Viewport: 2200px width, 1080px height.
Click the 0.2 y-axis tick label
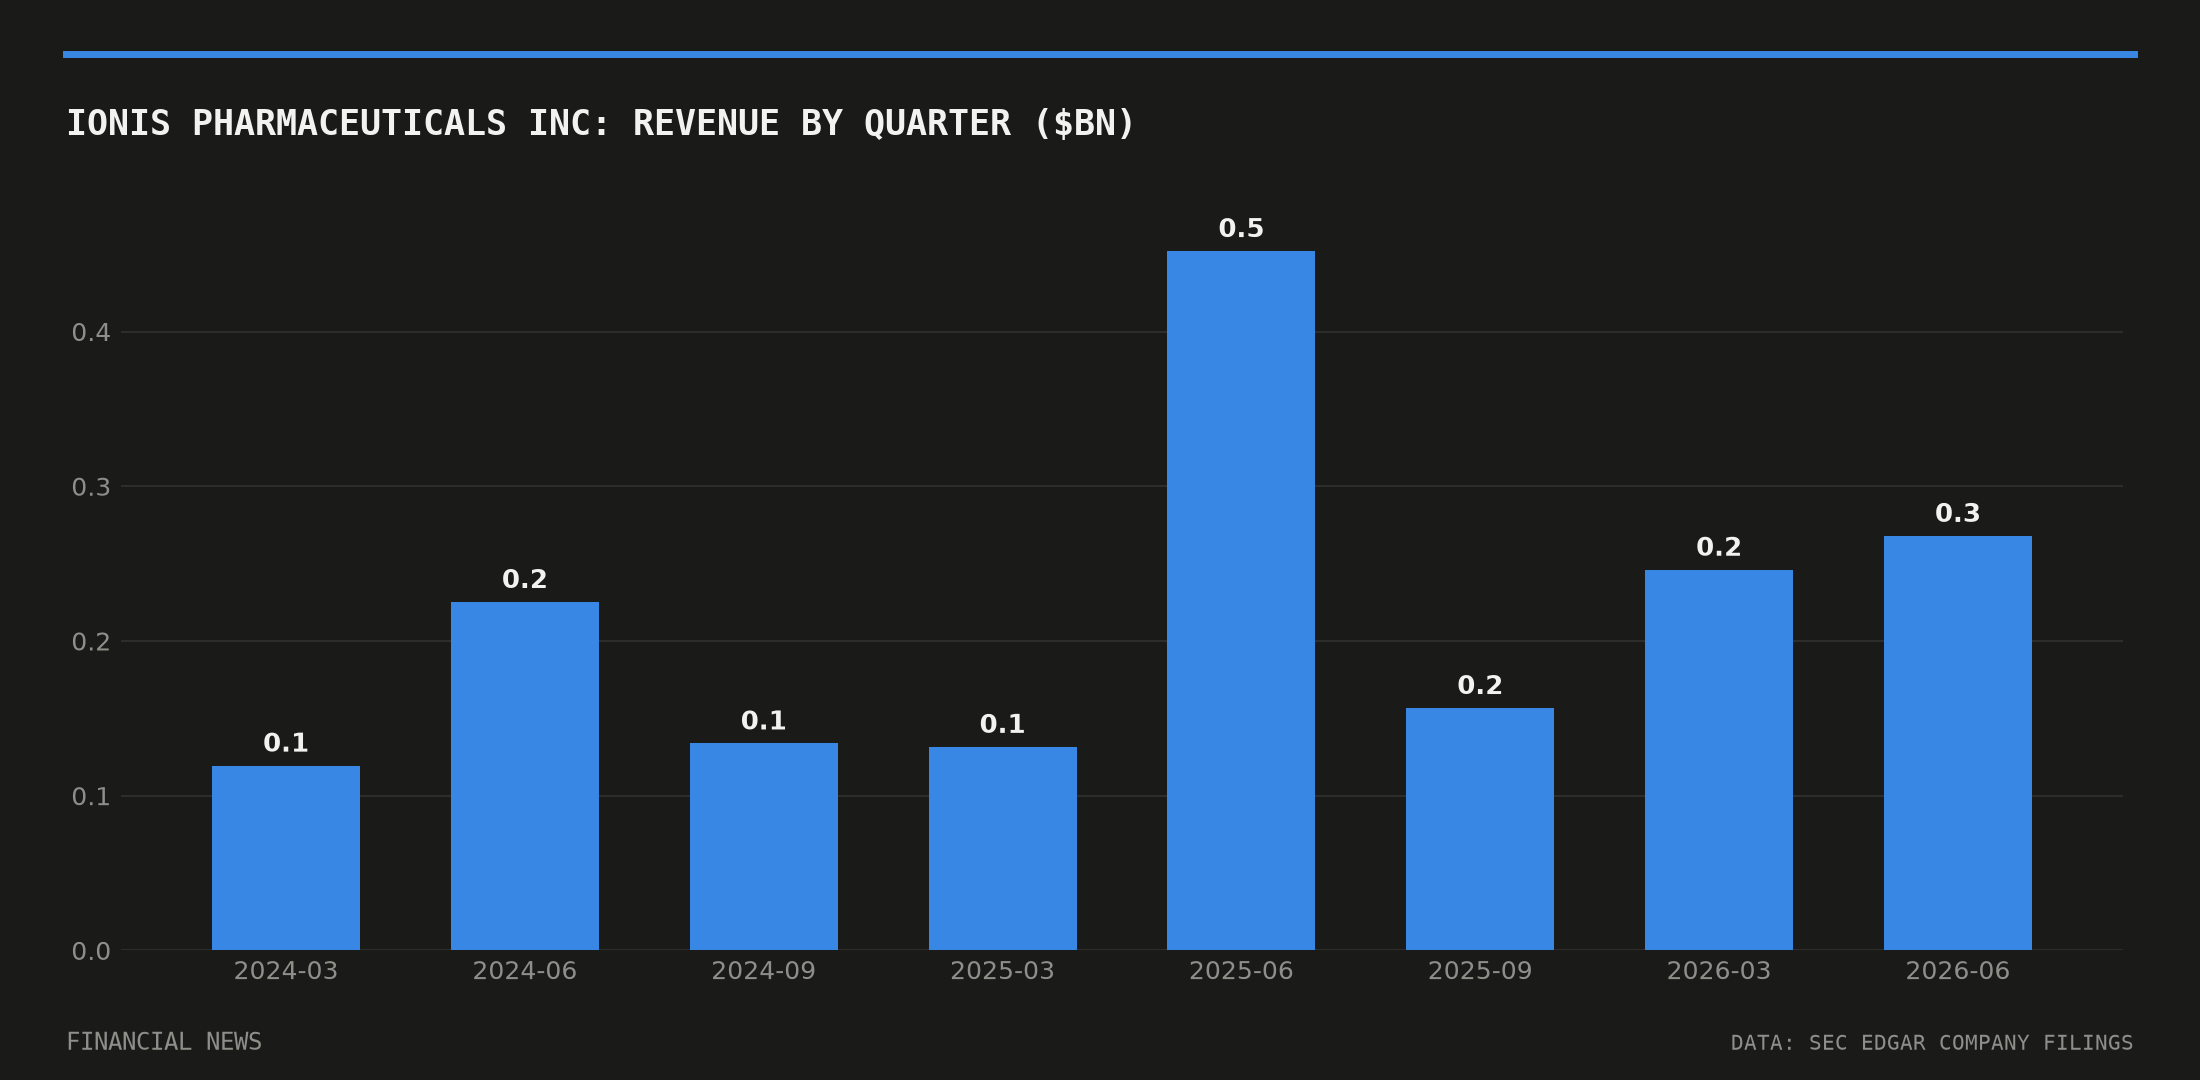91,642
